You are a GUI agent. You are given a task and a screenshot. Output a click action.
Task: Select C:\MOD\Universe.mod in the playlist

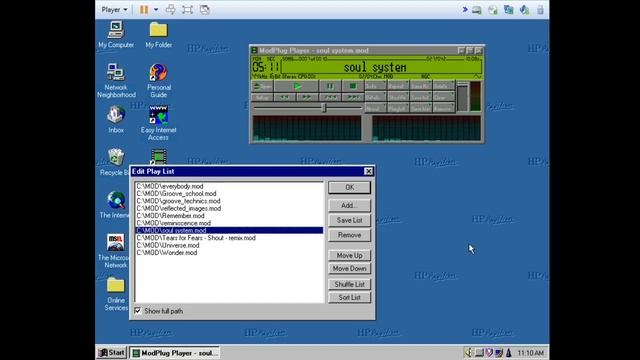click(229, 245)
